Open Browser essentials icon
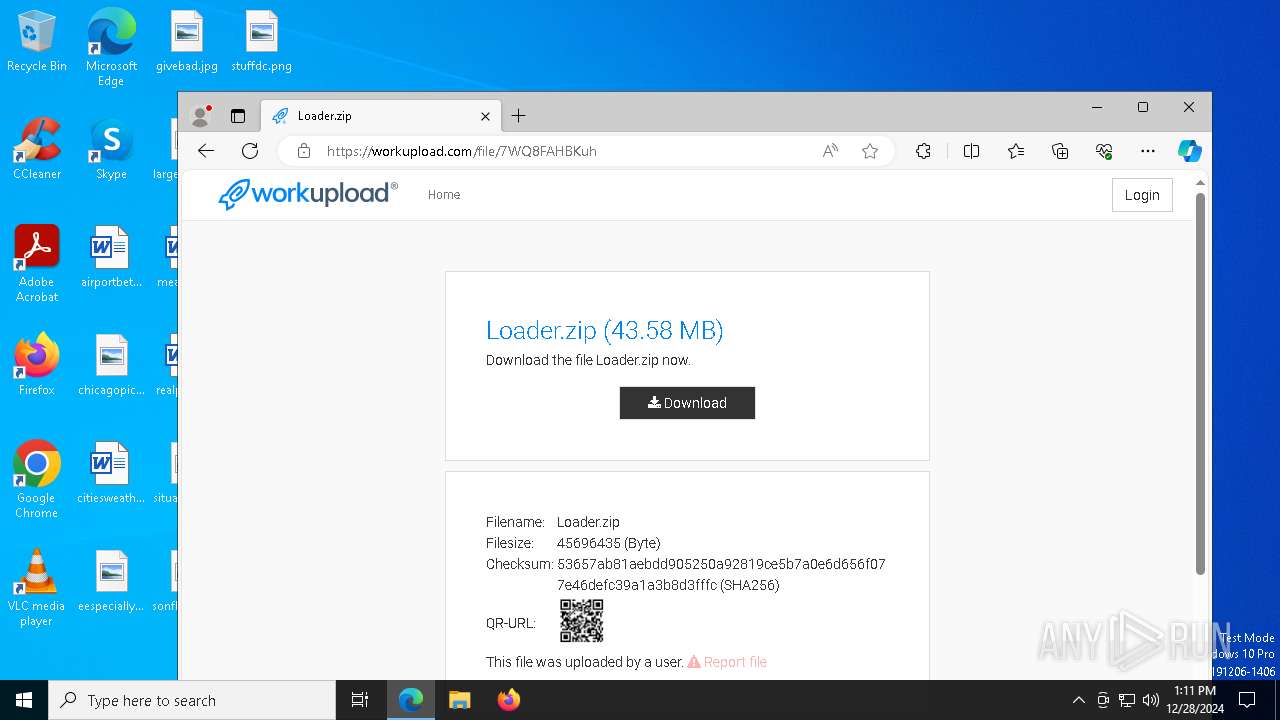This screenshot has width=1280, height=720. click(x=1104, y=151)
